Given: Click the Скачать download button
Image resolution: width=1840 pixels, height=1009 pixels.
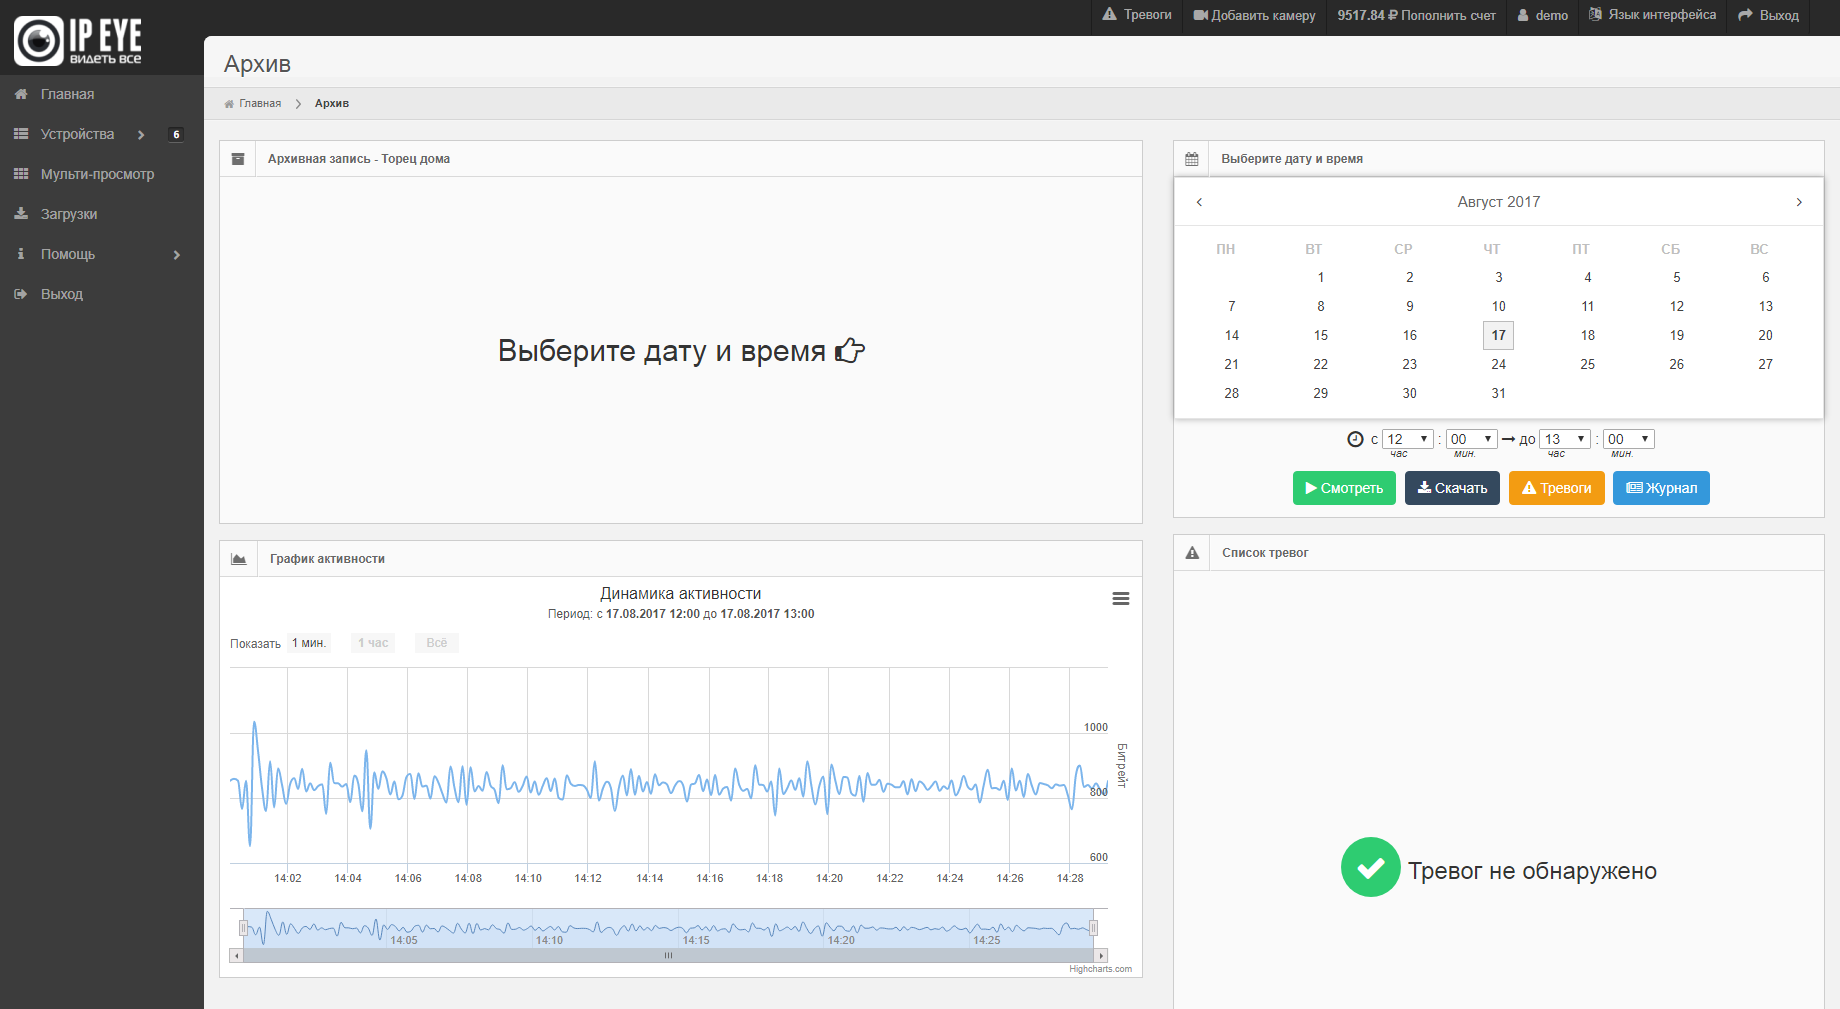Looking at the screenshot, I should pos(1451,488).
